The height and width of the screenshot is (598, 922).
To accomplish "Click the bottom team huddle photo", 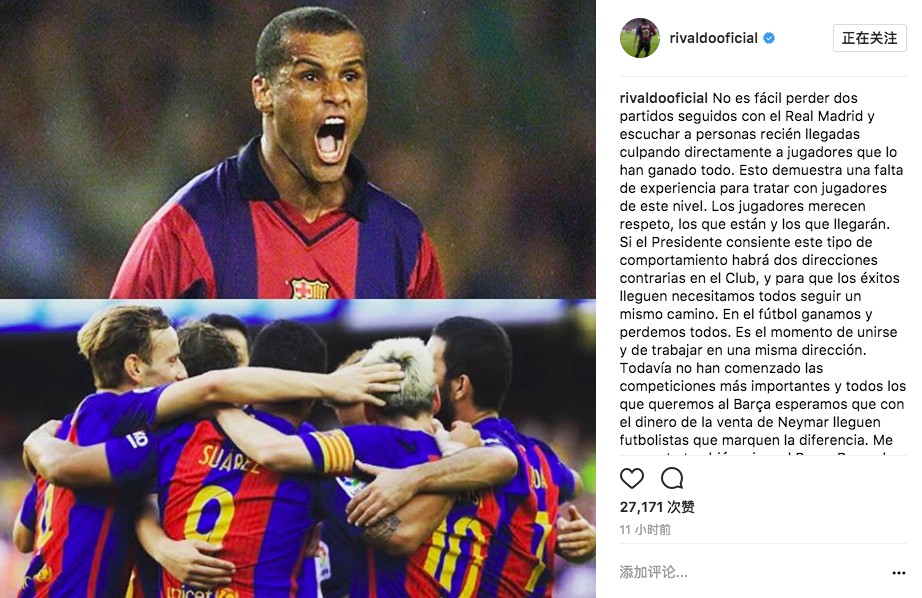I will 298,449.
